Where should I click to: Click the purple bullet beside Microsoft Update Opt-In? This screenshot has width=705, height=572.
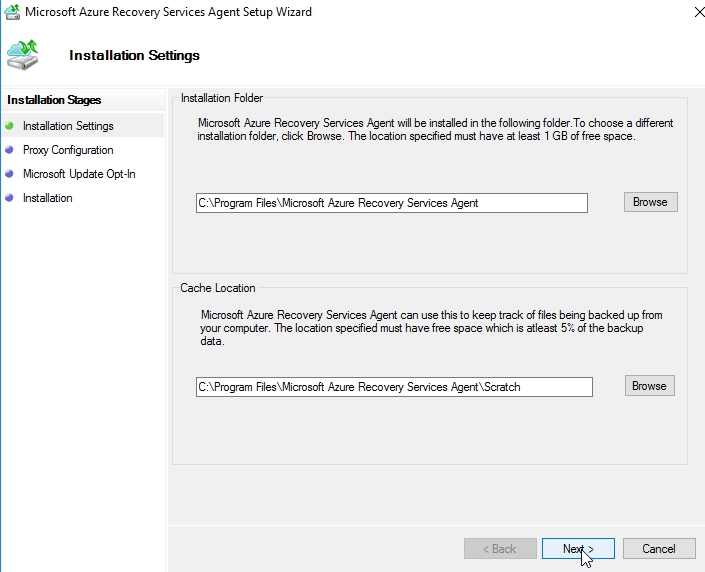[9, 174]
